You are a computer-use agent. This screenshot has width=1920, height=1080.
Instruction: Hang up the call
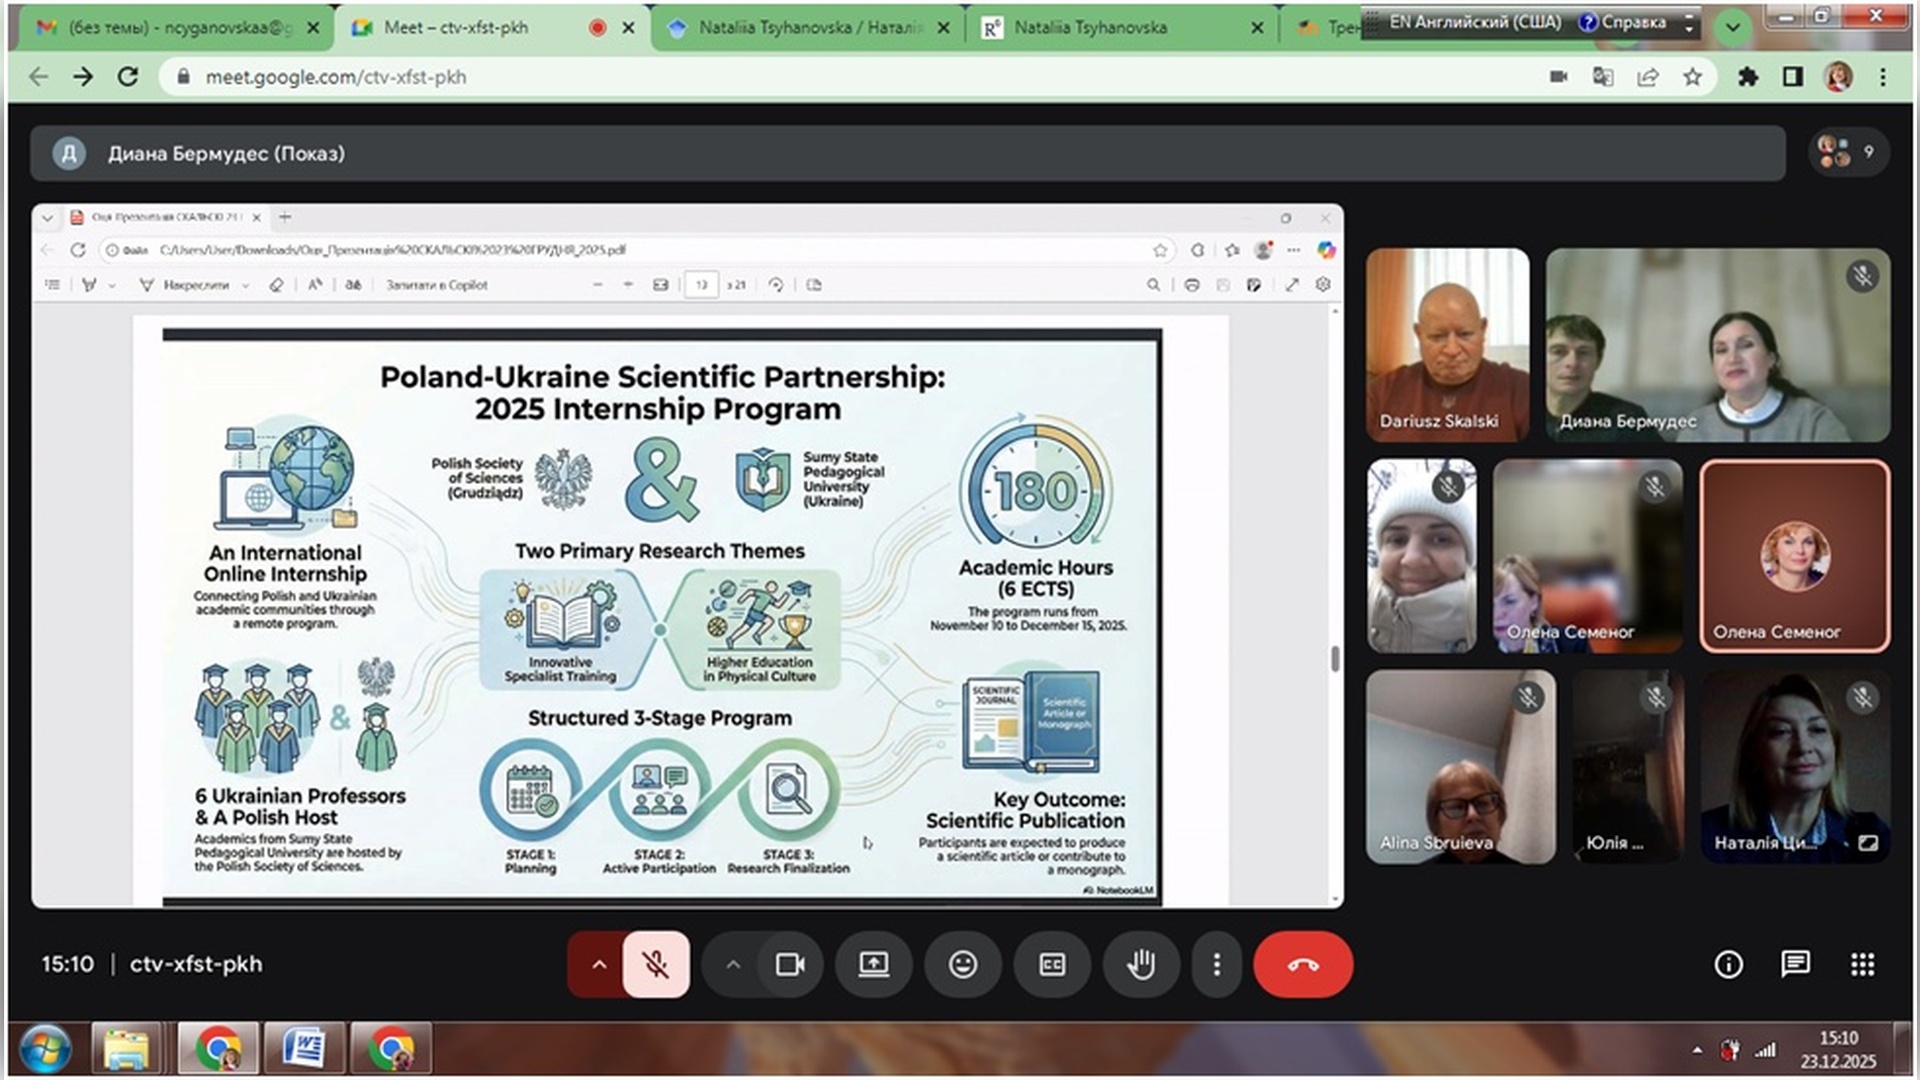[1302, 964]
